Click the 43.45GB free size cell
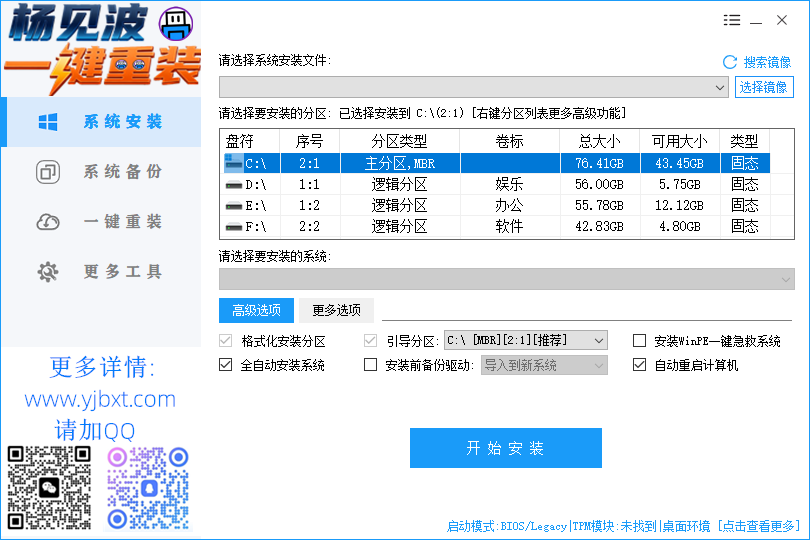This screenshot has width=810, height=540. coord(679,163)
